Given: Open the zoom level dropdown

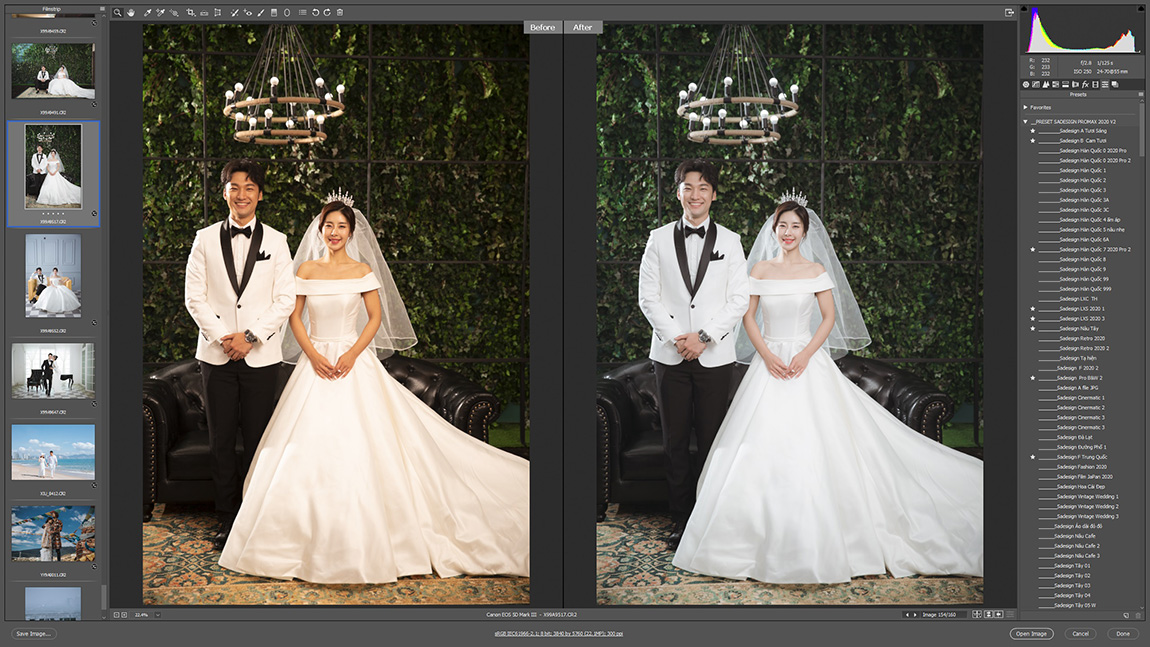Looking at the screenshot, I should coord(158,615).
